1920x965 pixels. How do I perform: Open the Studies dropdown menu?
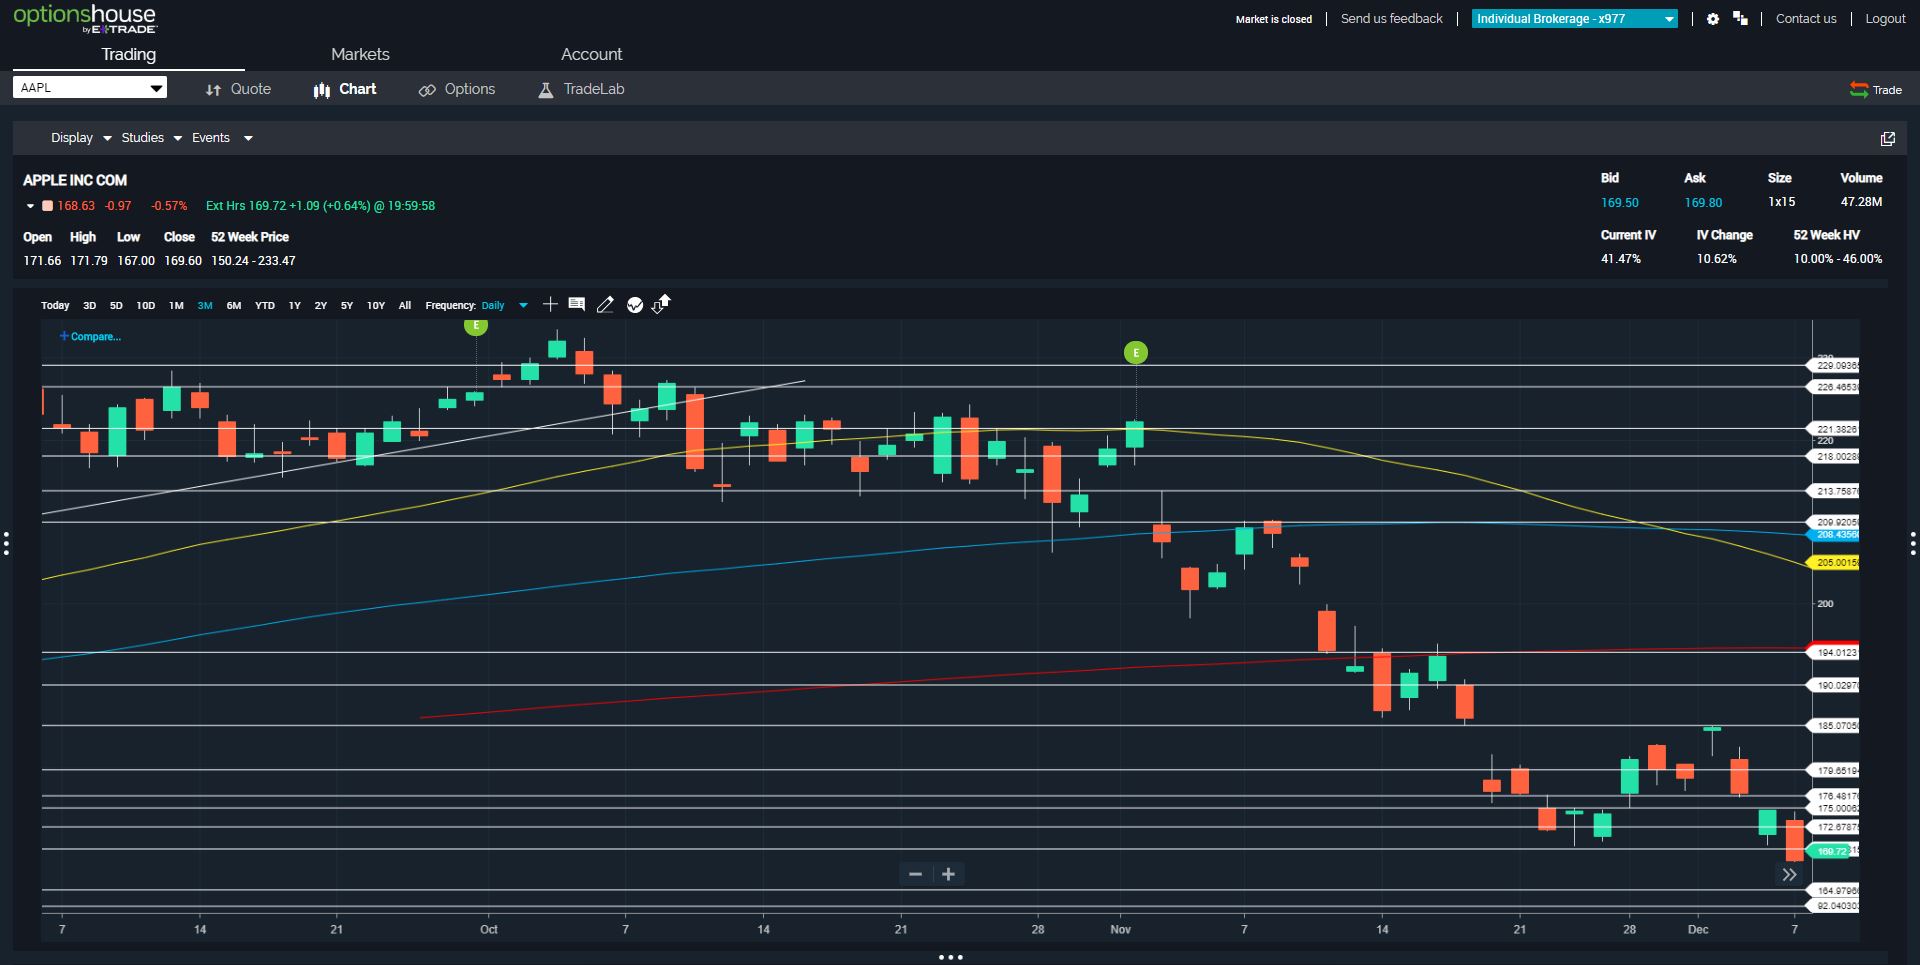pyautogui.click(x=151, y=138)
